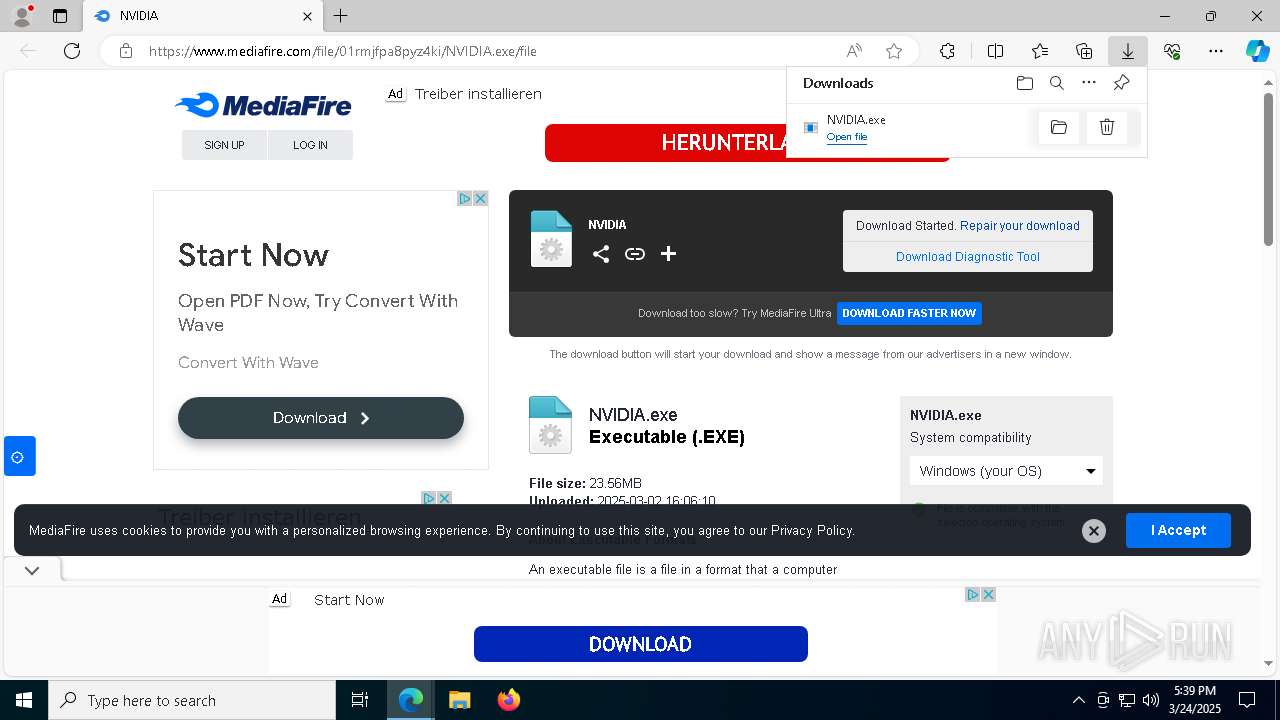
Task: Click LOG IN button
Action: [x=310, y=145]
